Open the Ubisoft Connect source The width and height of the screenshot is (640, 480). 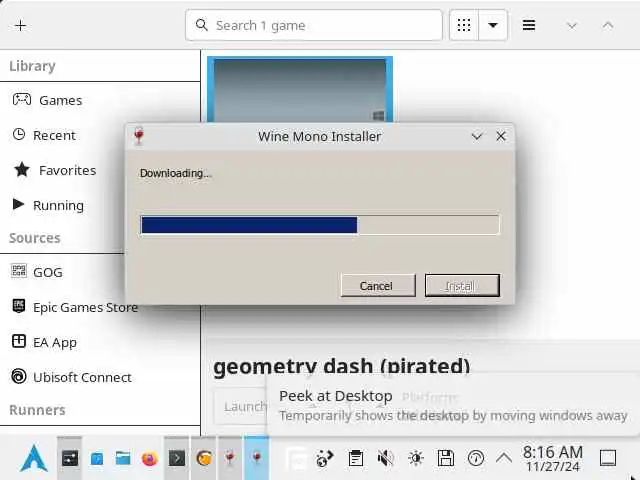coord(100,377)
